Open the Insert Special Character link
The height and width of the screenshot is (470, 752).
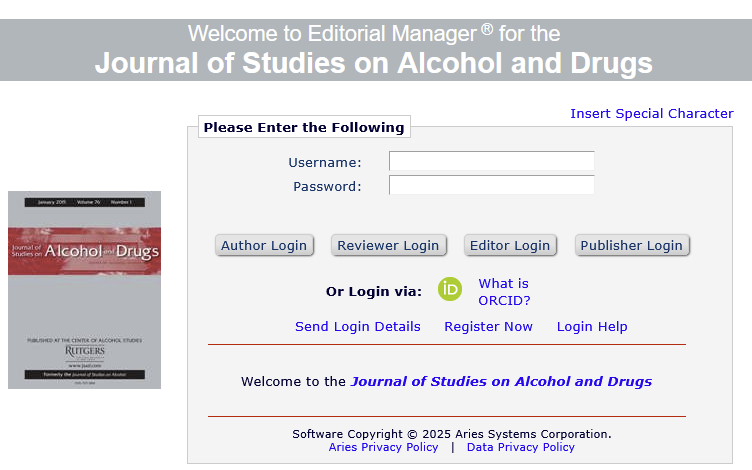point(651,114)
